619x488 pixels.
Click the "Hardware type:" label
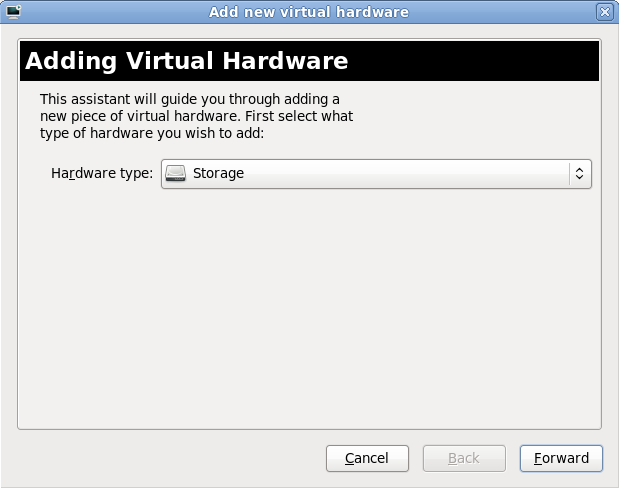(x=102, y=173)
